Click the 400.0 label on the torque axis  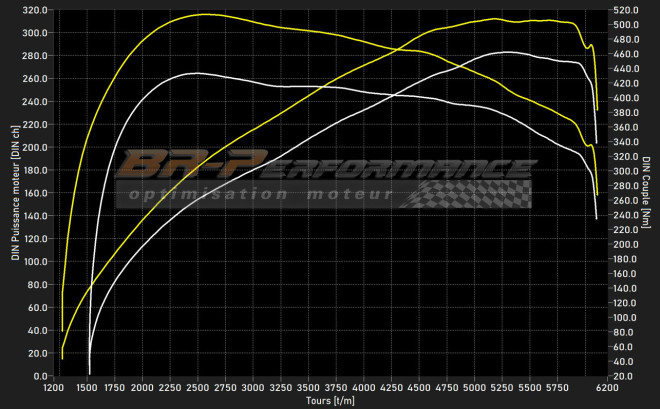click(626, 98)
